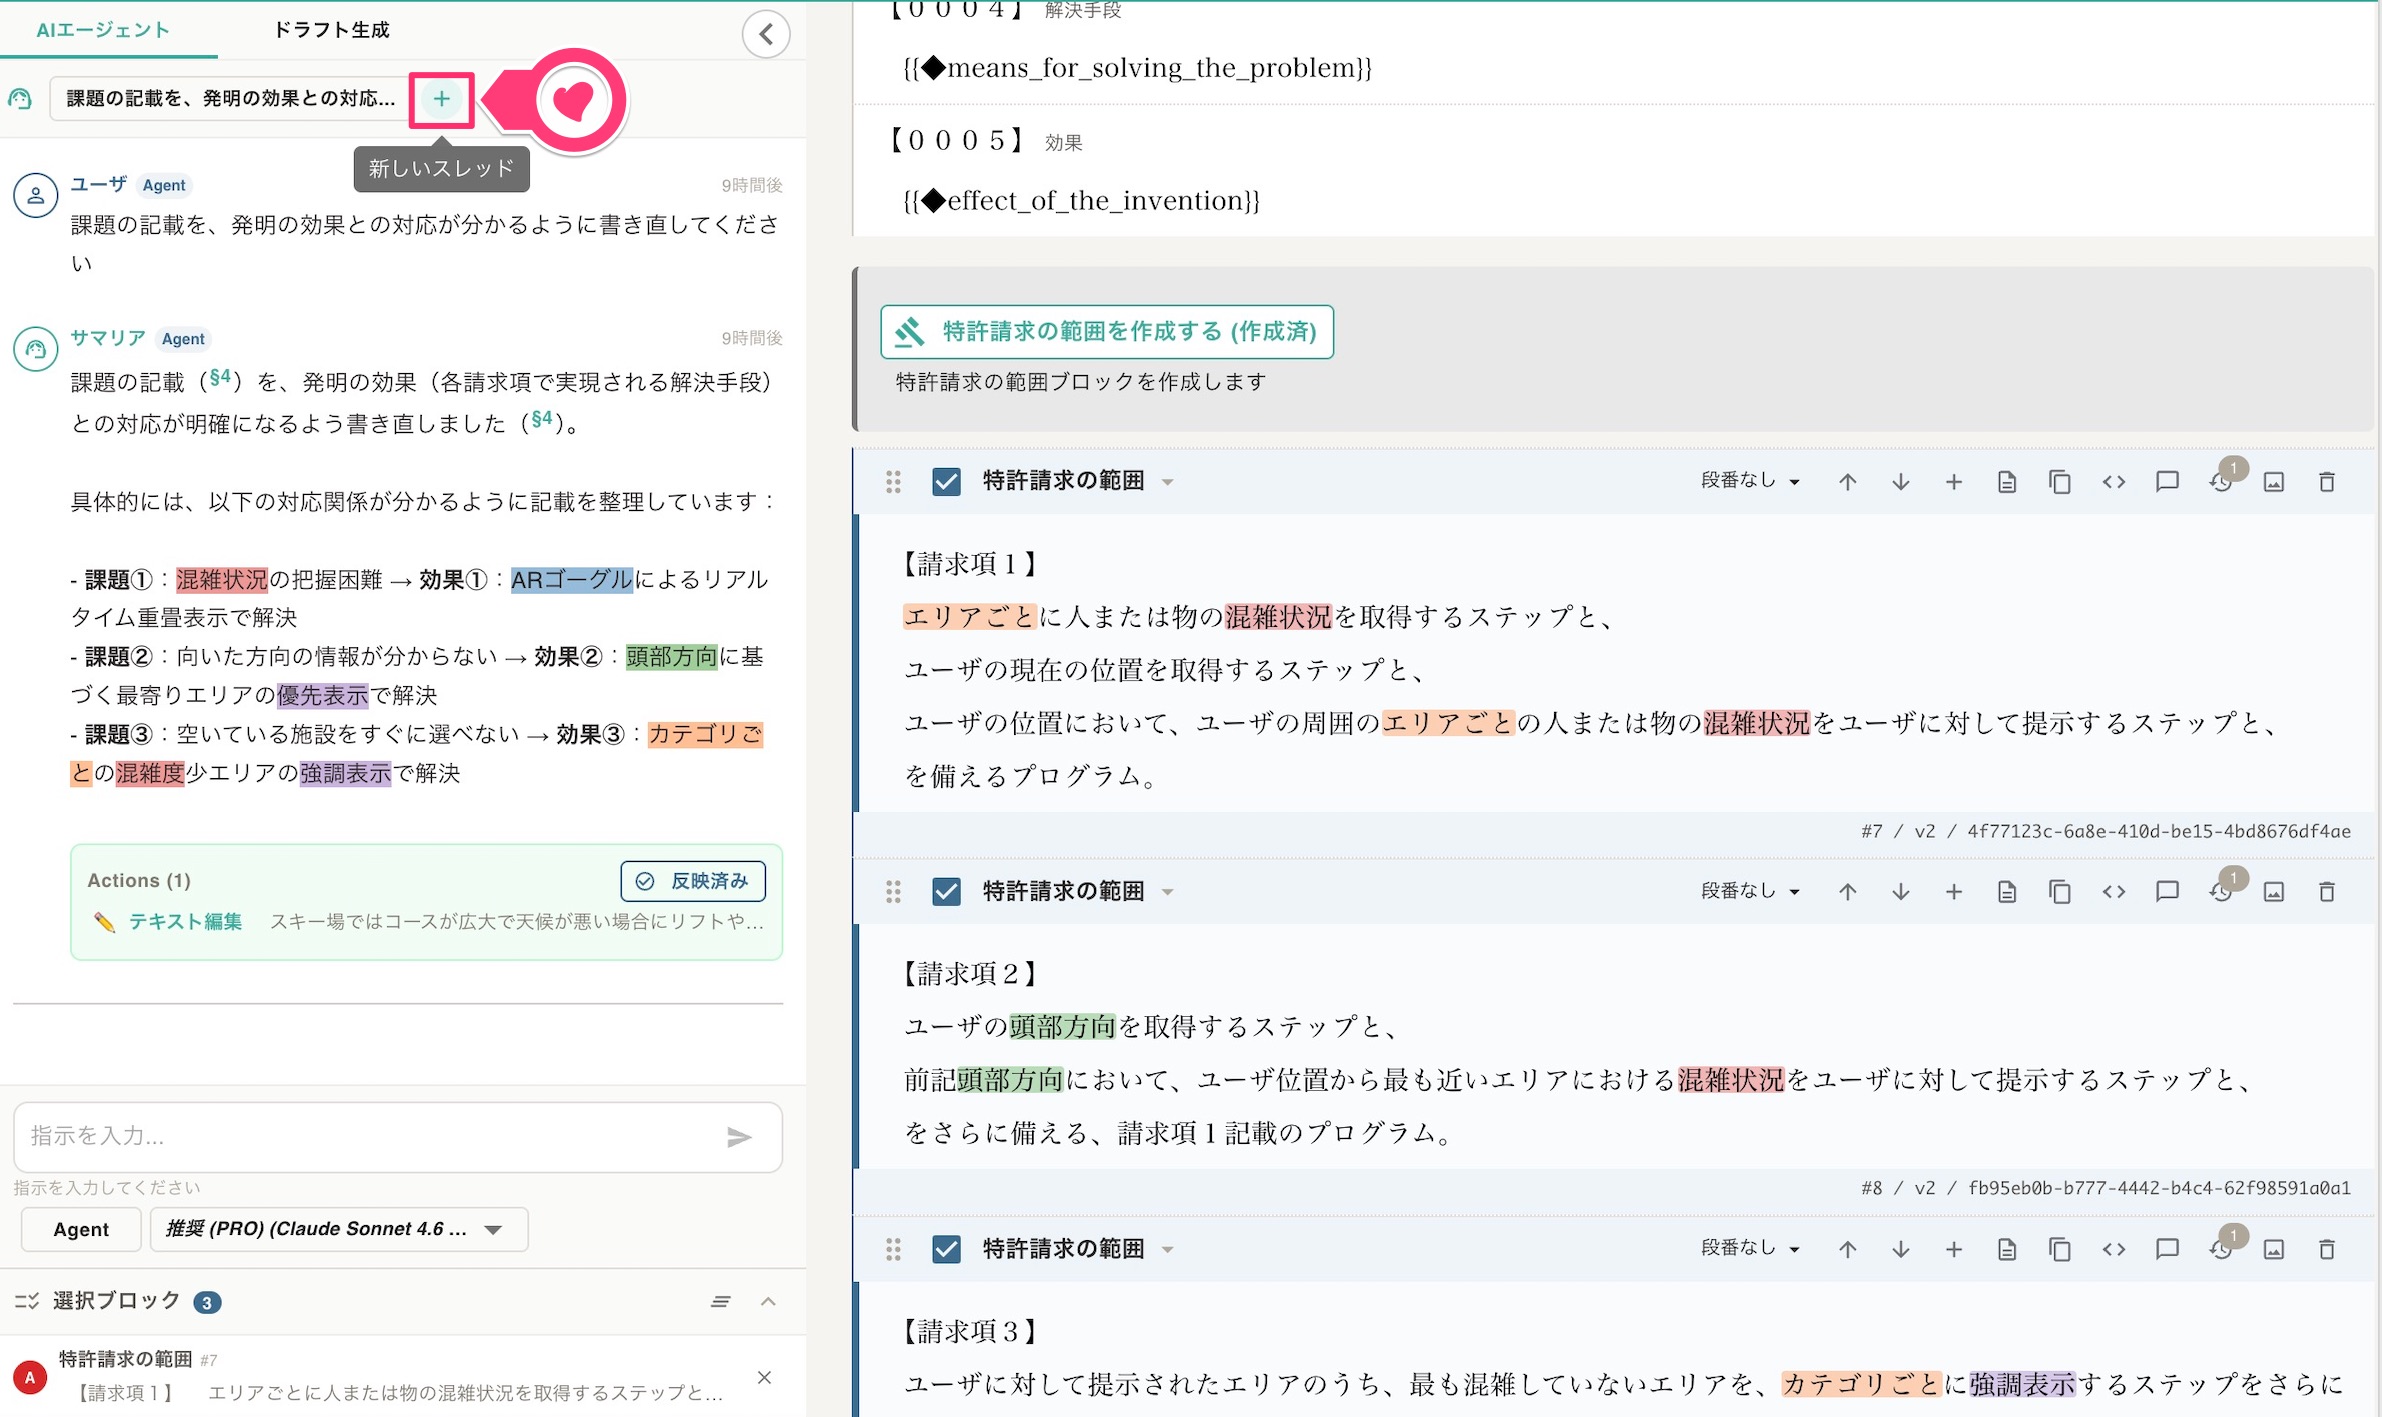Show code view for claim 2 block
The width and height of the screenshot is (2382, 1417).
click(x=2113, y=892)
